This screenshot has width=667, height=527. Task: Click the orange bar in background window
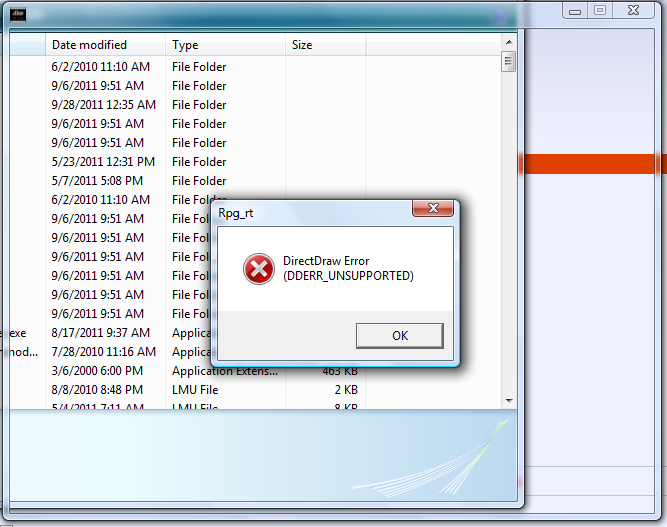[x=591, y=164]
